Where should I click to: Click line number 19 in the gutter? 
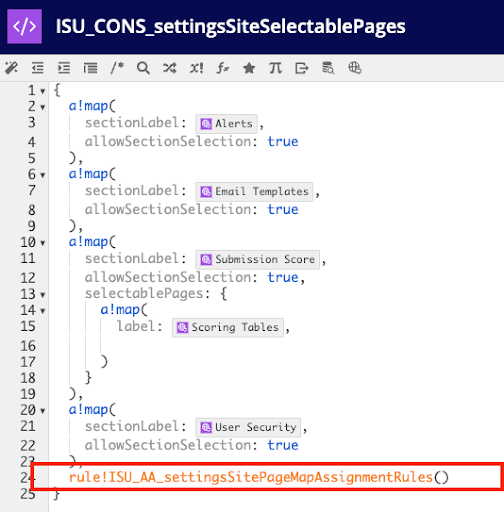point(28,394)
